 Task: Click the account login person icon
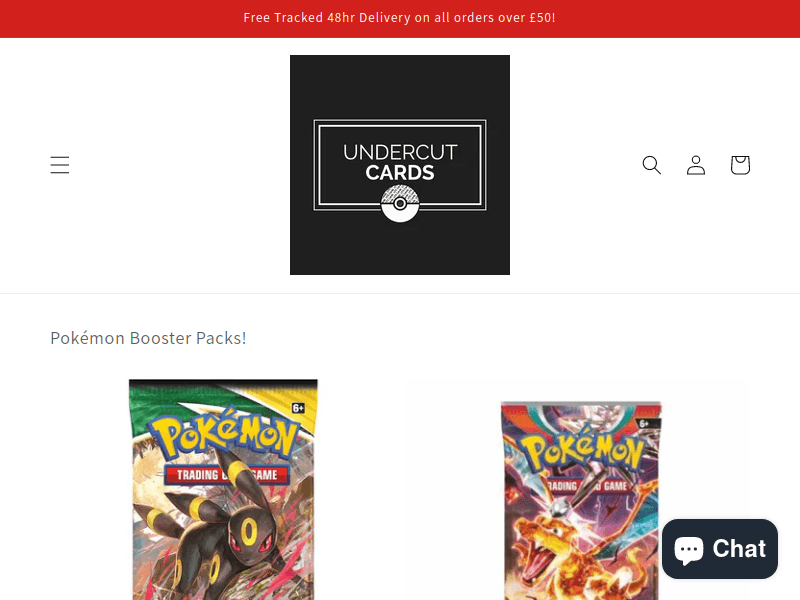click(696, 165)
